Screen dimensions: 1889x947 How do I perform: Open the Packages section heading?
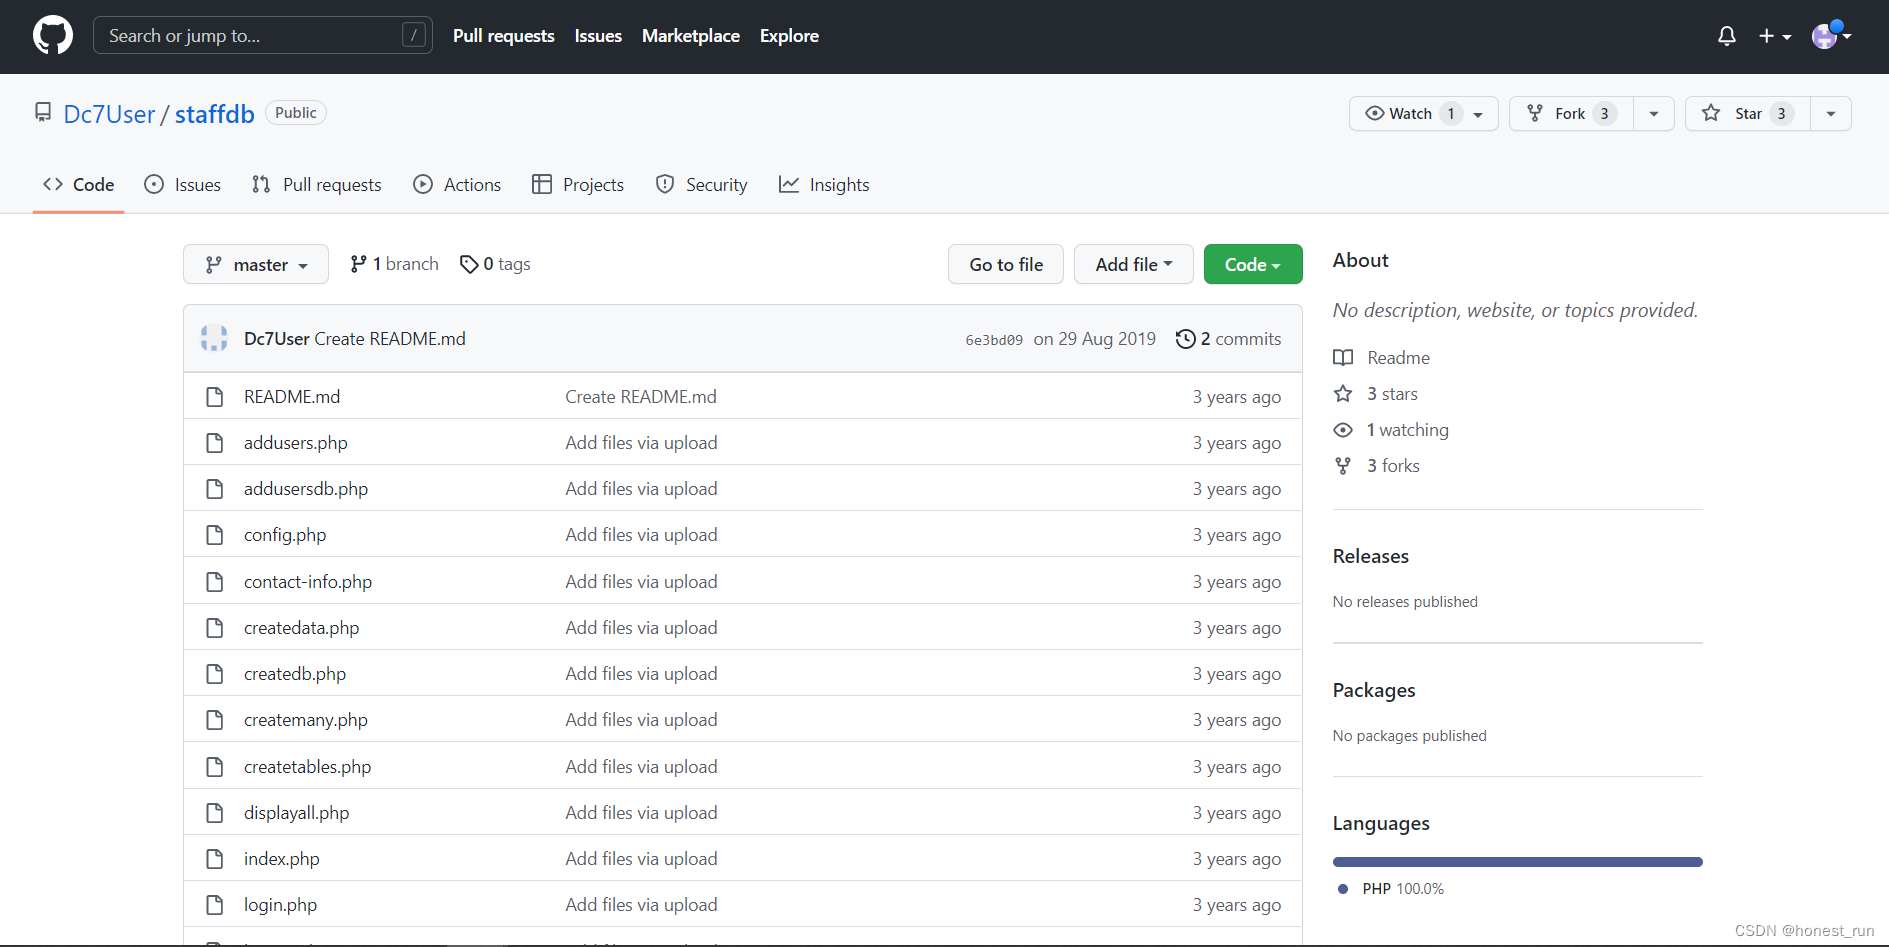[x=1374, y=690]
